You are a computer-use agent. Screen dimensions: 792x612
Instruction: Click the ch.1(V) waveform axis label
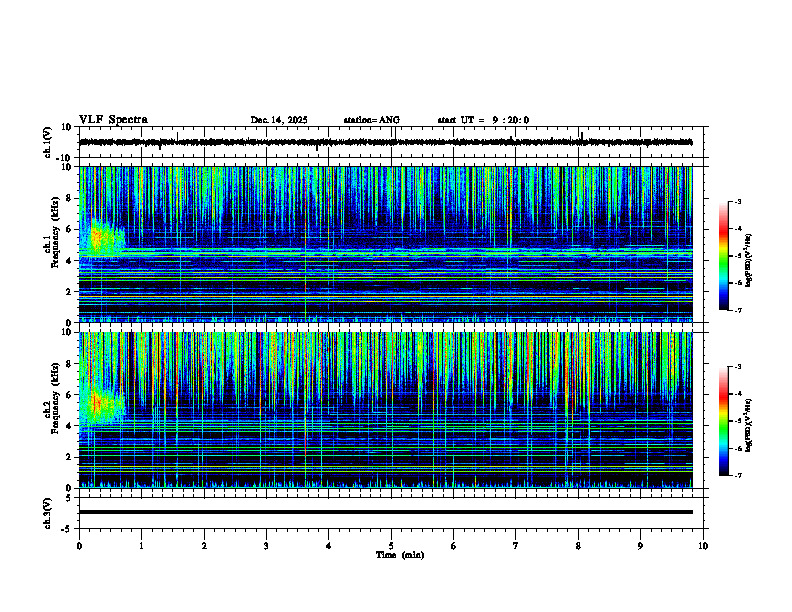tap(48, 142)
